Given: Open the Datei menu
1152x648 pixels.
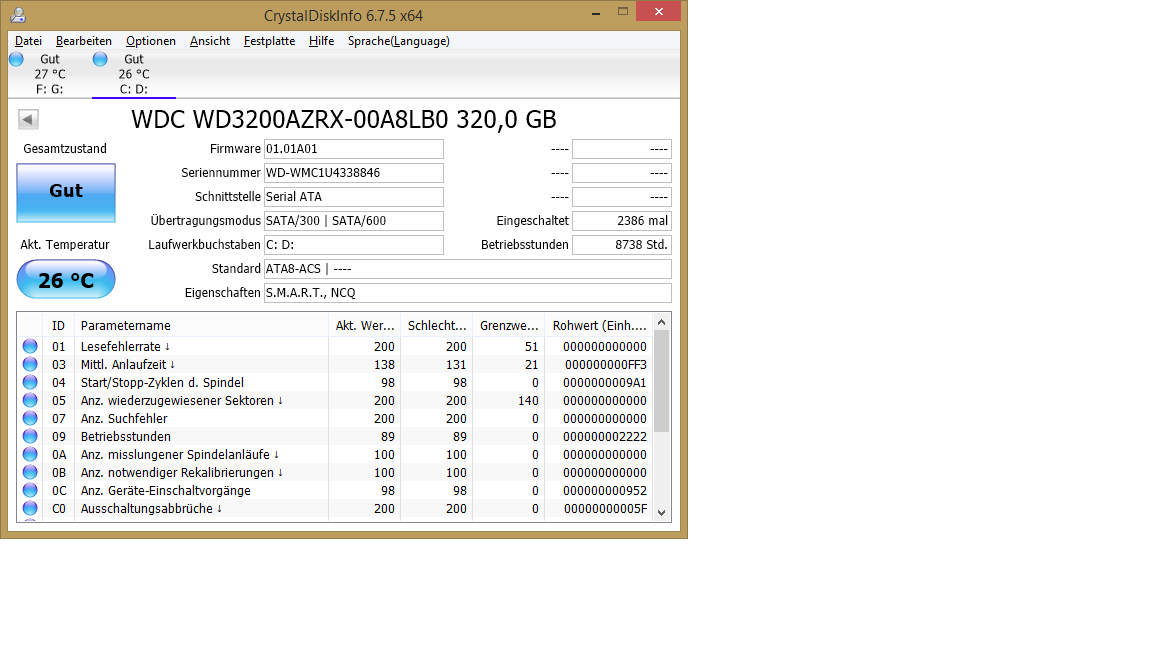Looking at the screenshot, I should pos(29,41).
